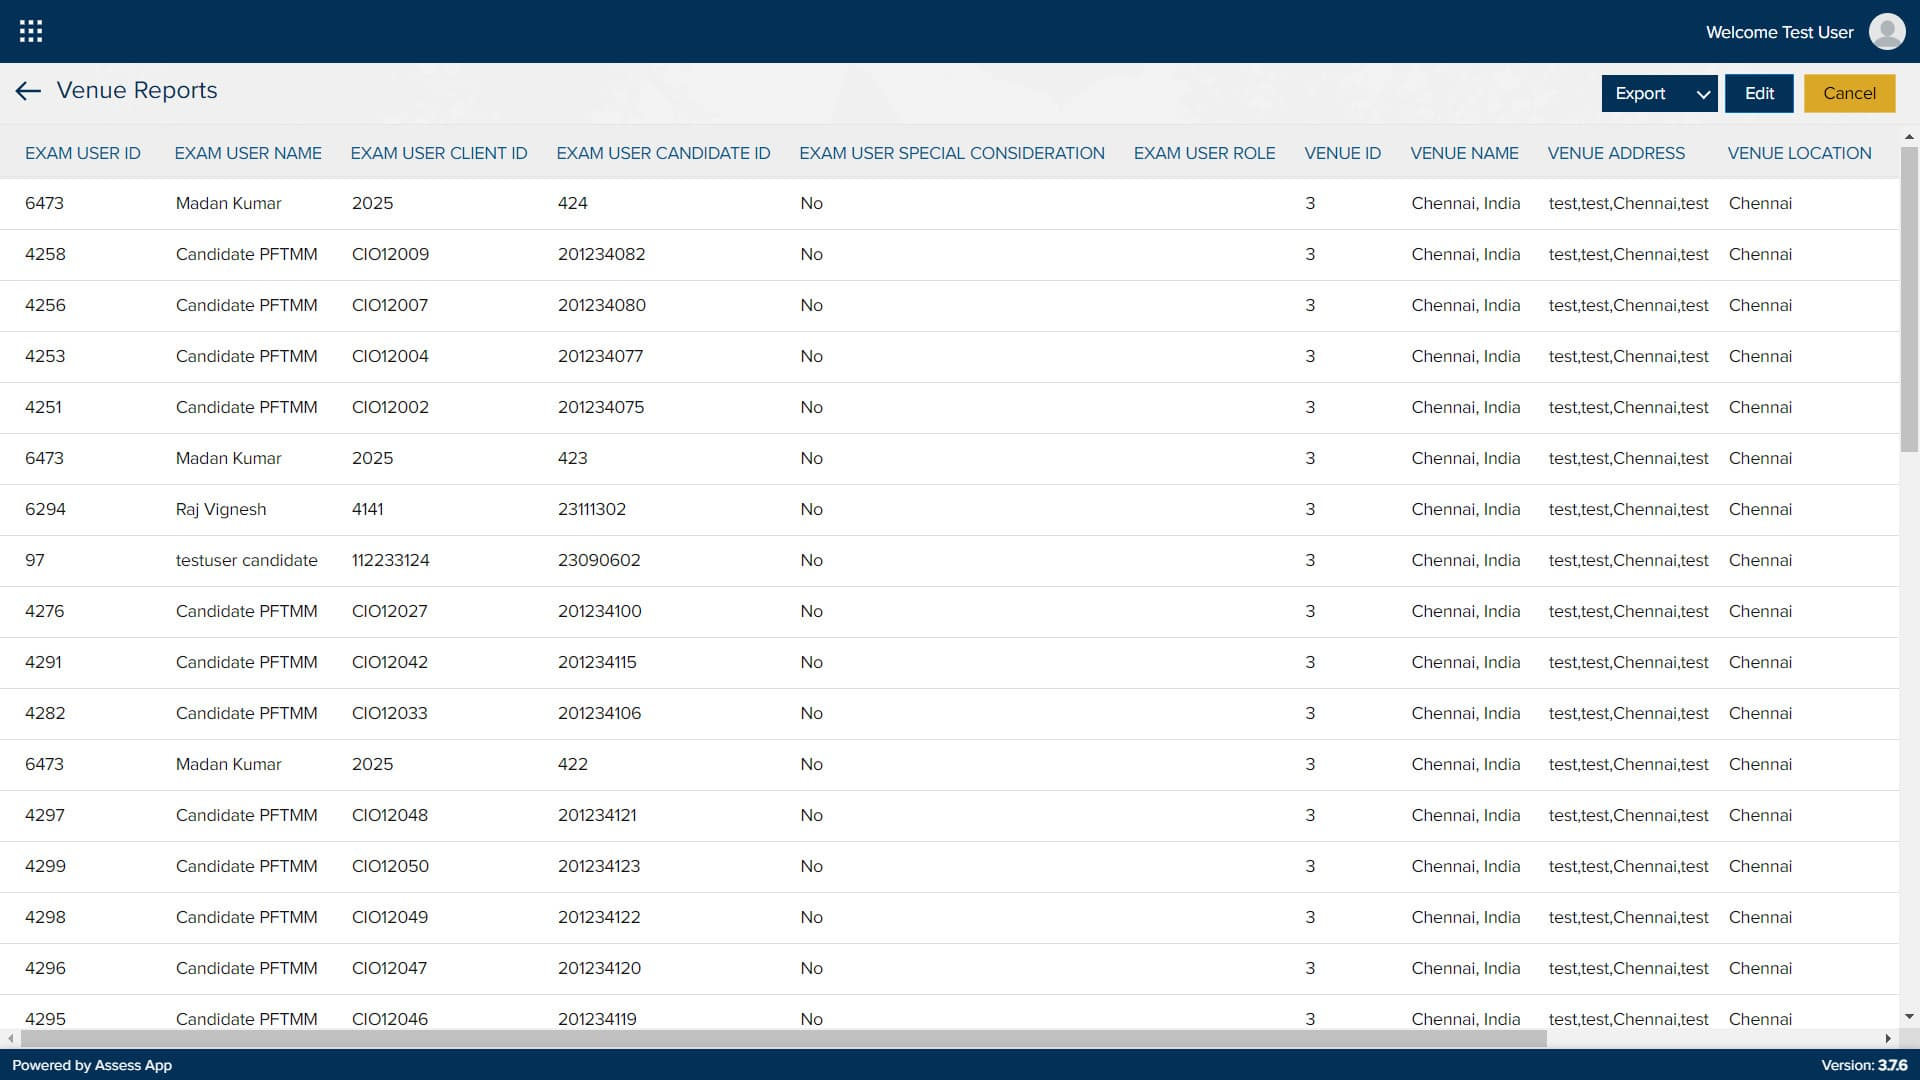Viewport: 1920px width, 1080px height.
Task: Select candidate ID cell 424
Action: (572, 203)
